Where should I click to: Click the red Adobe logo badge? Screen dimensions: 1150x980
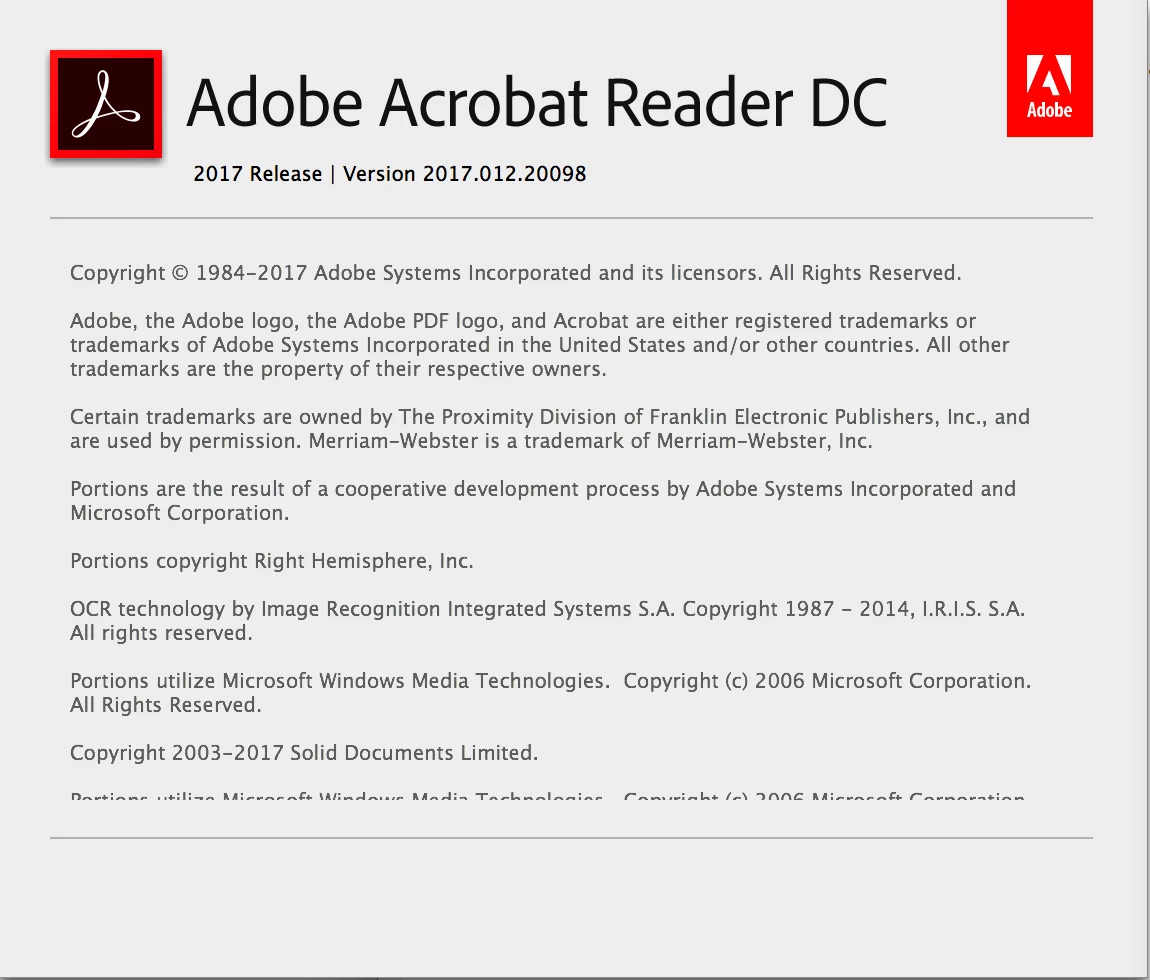[1050, 68]
